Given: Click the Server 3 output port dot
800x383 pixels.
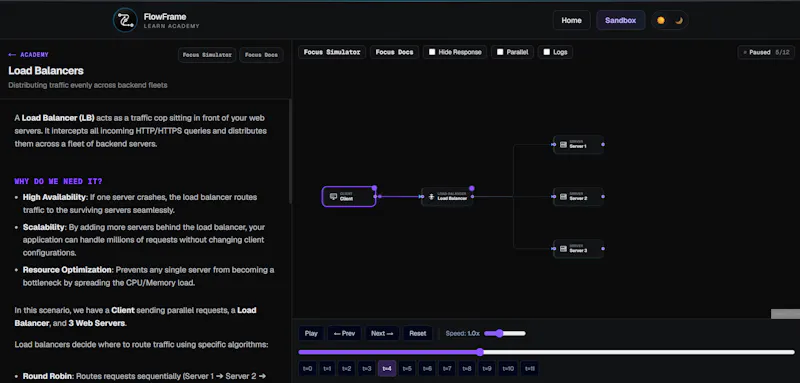Looking at the screenshot, I should 603,248.
